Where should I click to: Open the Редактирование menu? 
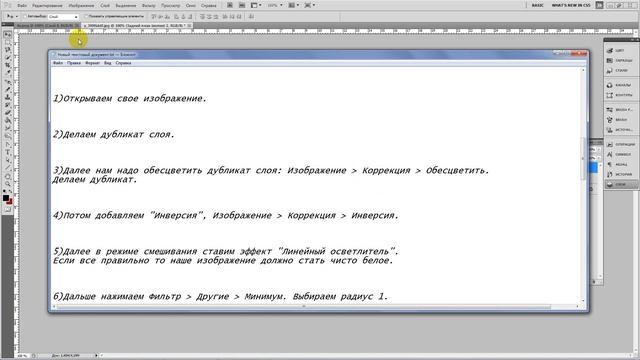pos(47,6)
